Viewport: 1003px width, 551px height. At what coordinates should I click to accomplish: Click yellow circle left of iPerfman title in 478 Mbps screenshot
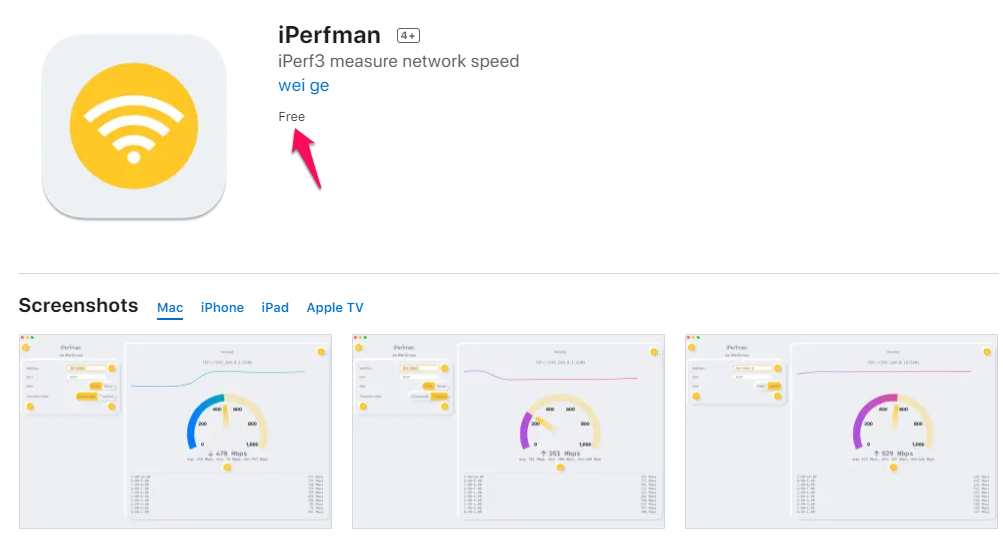26,348
